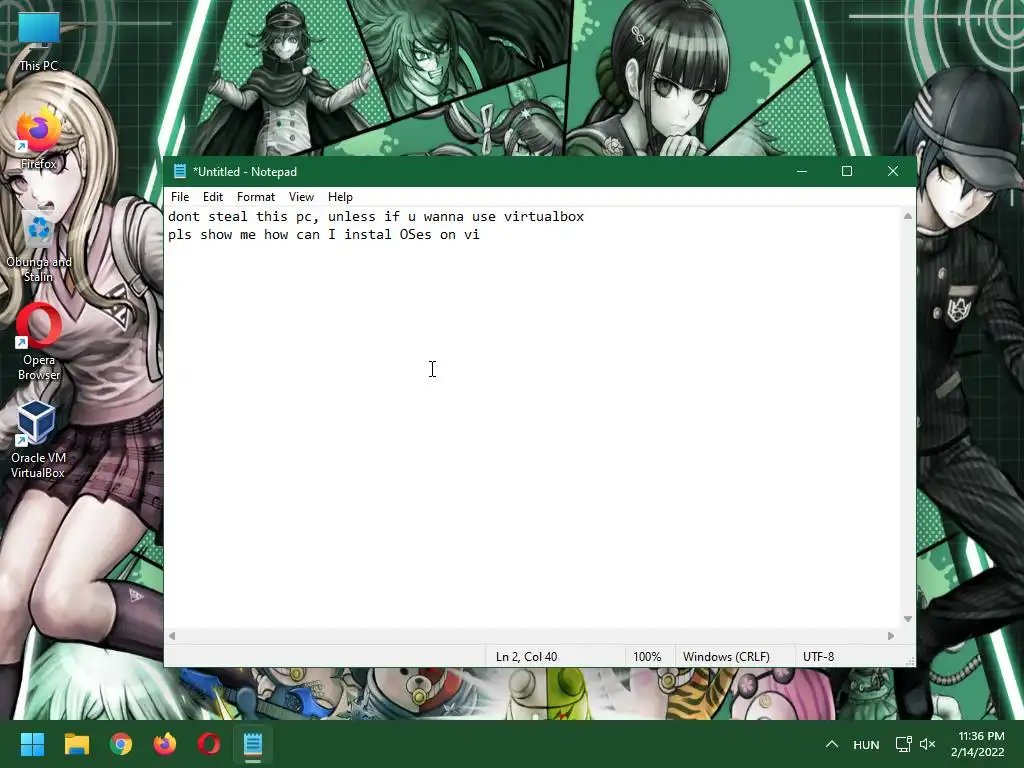Open Notepad Edit menu
1024x768 pixels.
point(213,197)
